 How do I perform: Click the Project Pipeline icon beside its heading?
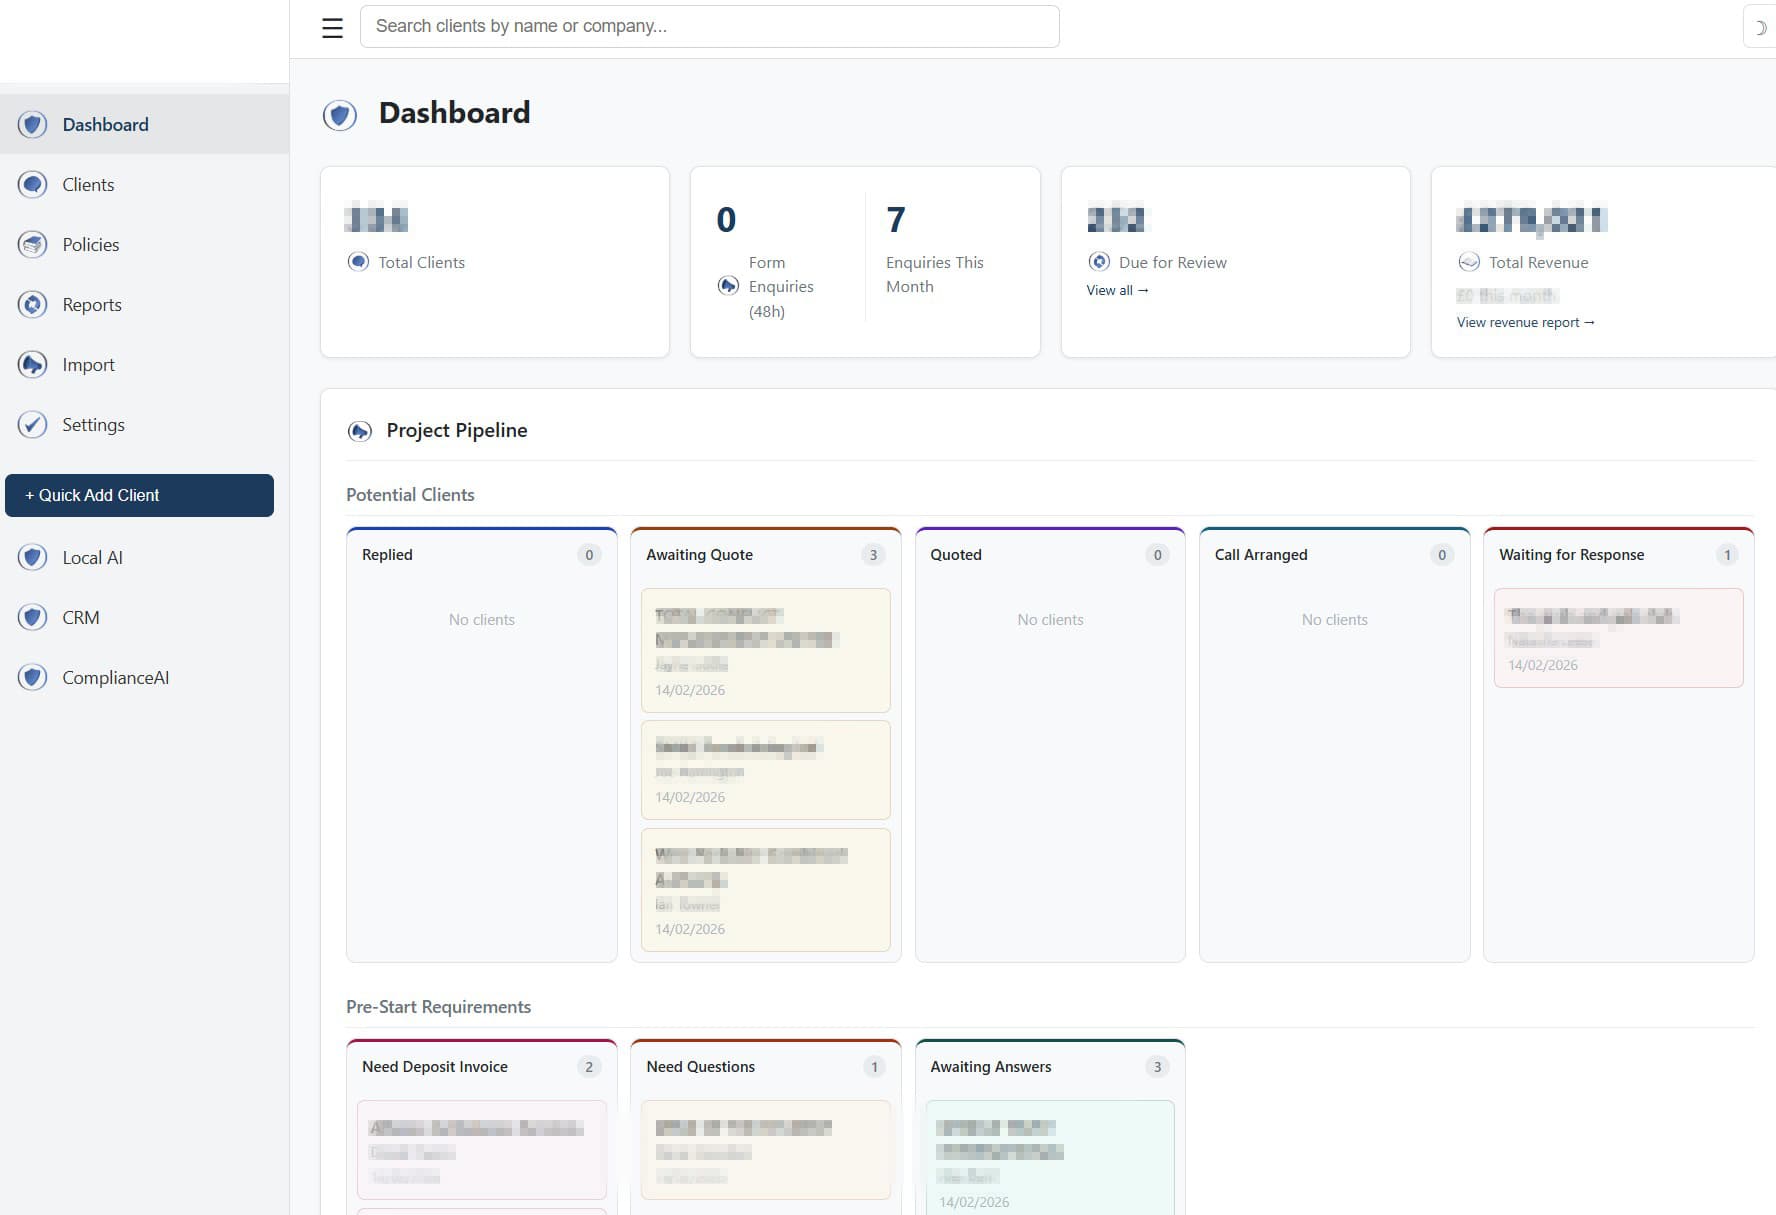(x=360, y=431)
